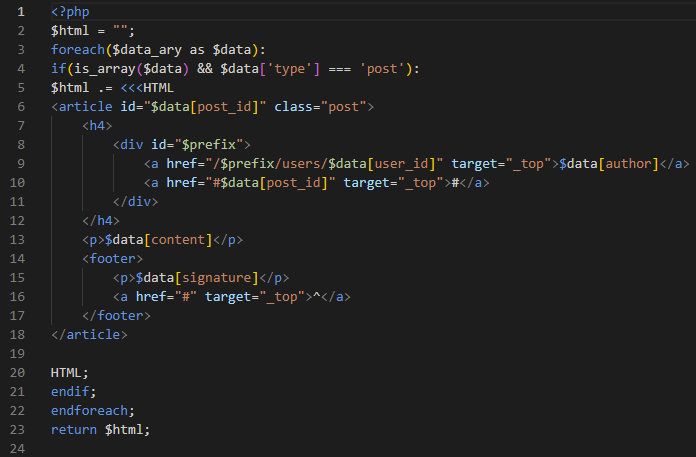Click the "^" caret link text
This screenshot has height=457, width=696.
(x=317, y=297)
